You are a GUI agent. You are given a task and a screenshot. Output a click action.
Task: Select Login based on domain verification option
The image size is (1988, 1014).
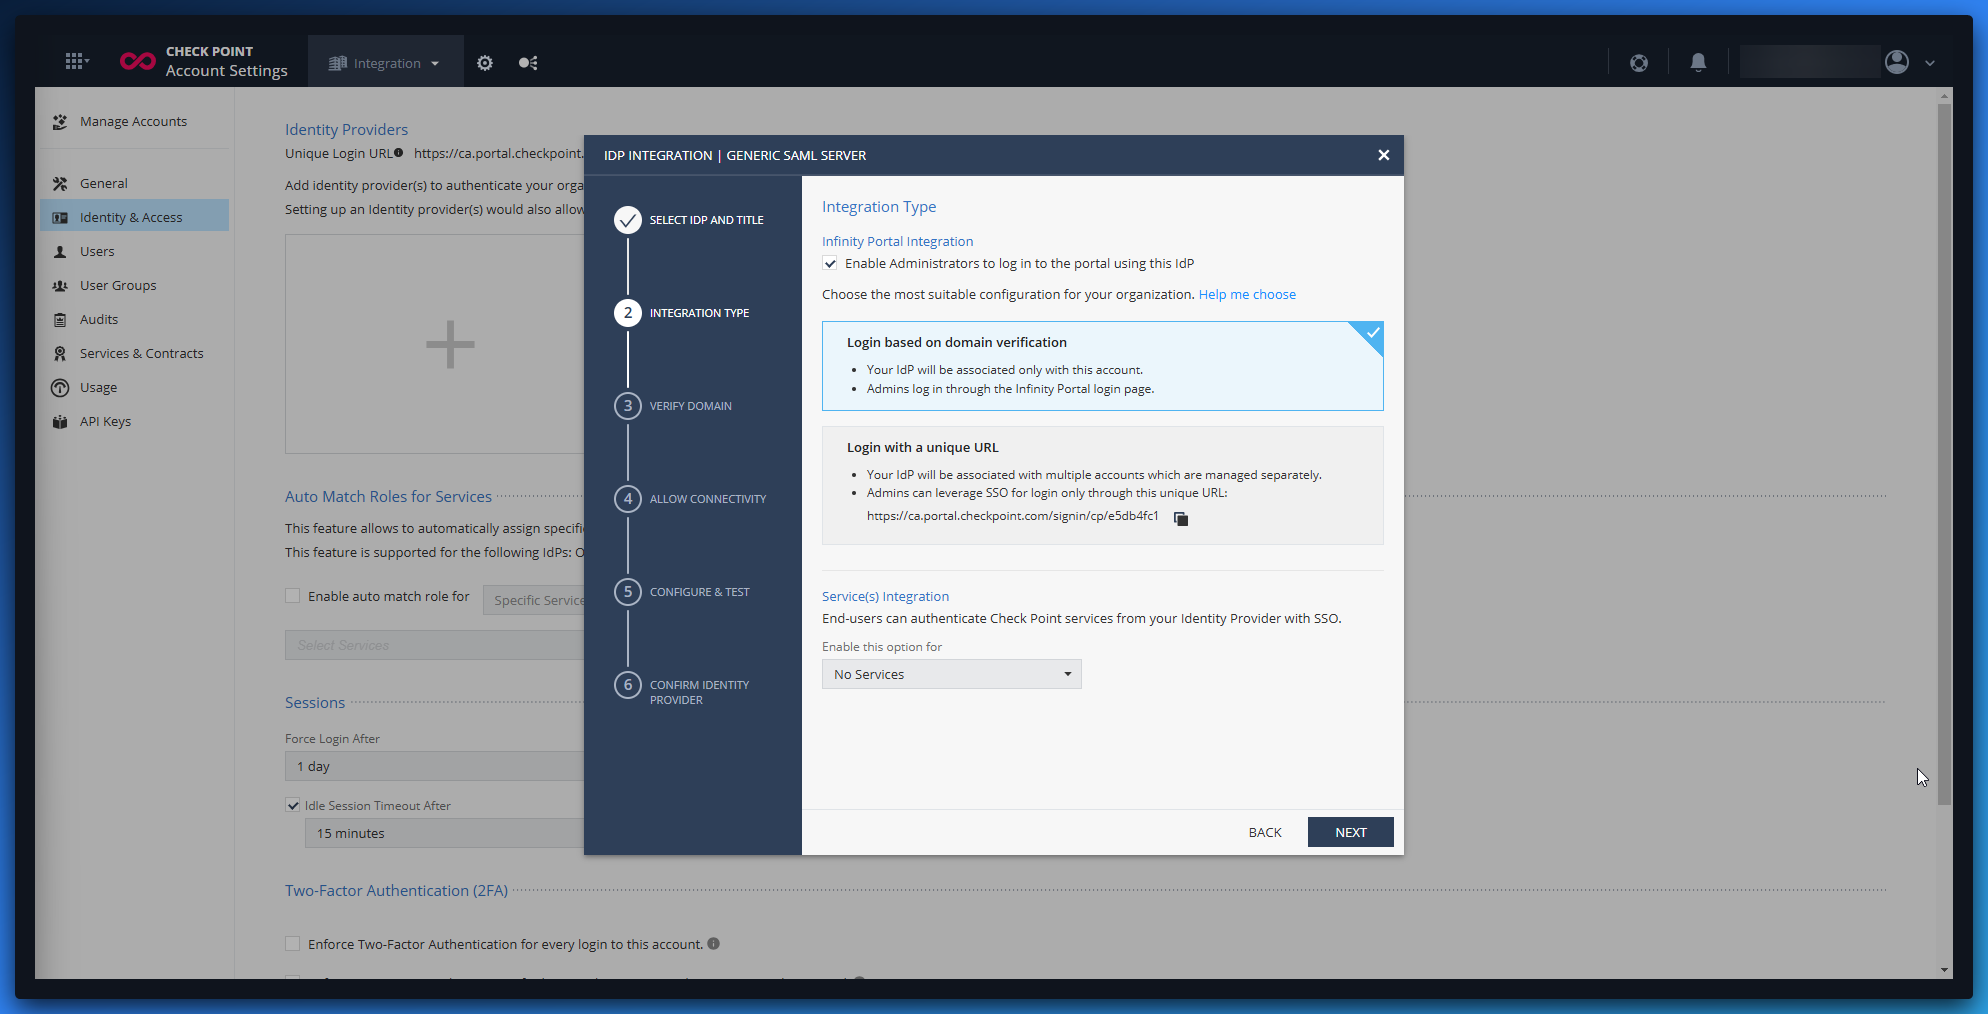pyautogui.click(x=1102, y=366)
